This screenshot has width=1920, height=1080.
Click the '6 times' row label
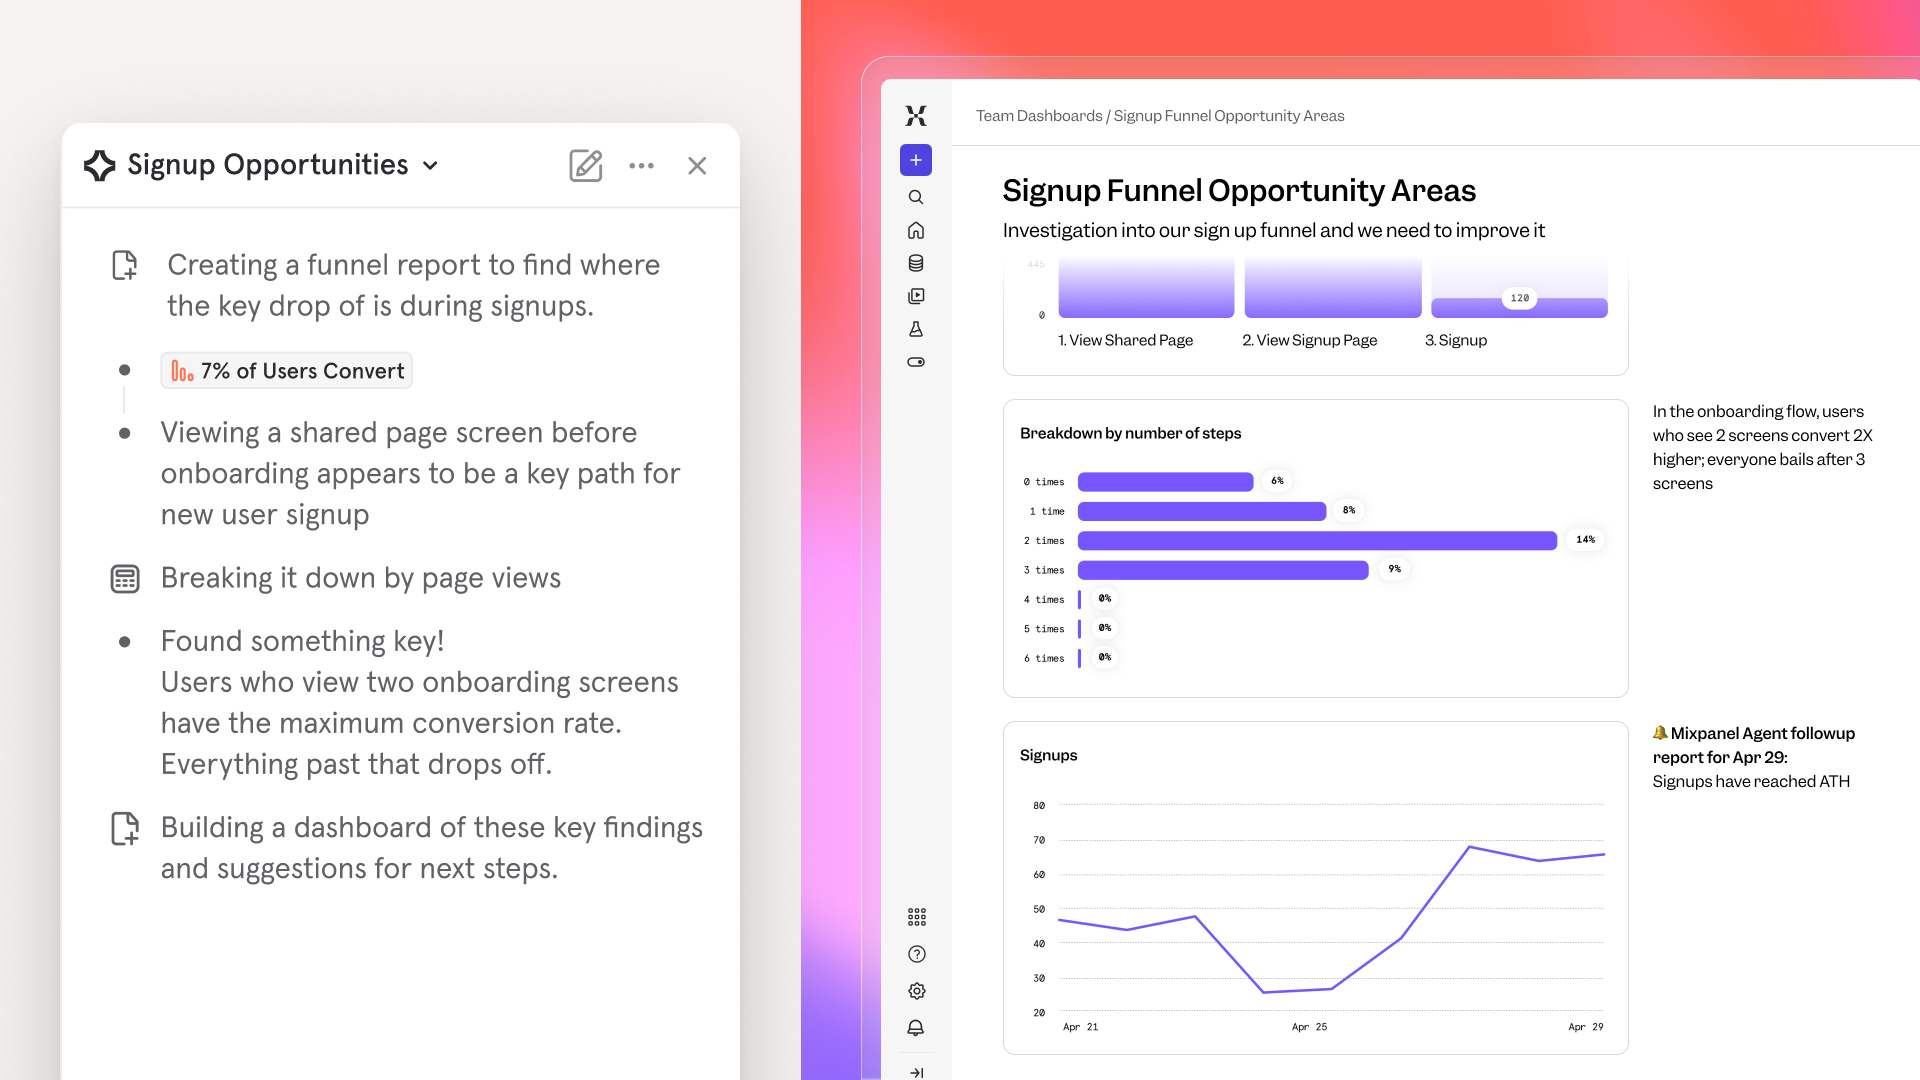(x=1044, y=659)
